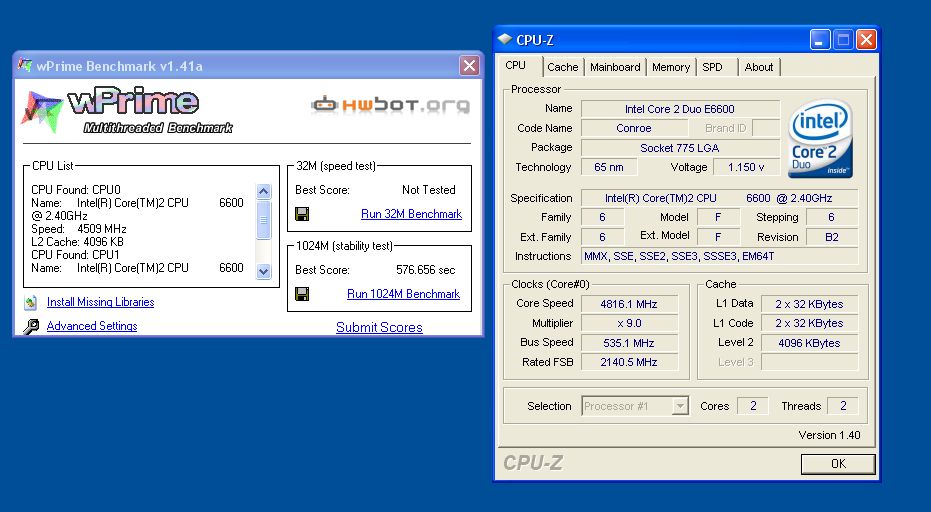This screenshot has width=931, height=512.
Task: Click Core Speed '4816.1 MHz' value
Action: 629,304
